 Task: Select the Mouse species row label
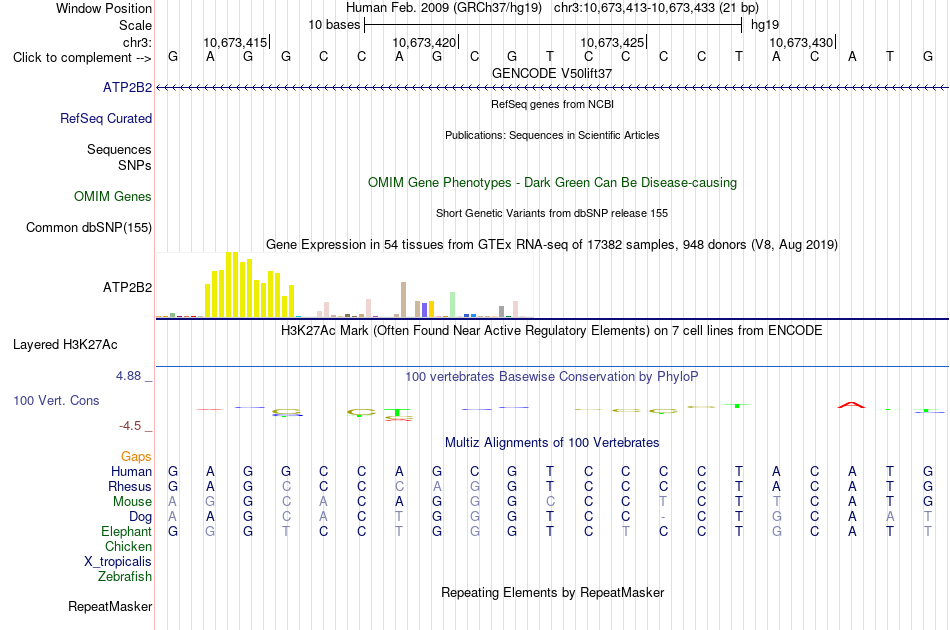[132, 502]
